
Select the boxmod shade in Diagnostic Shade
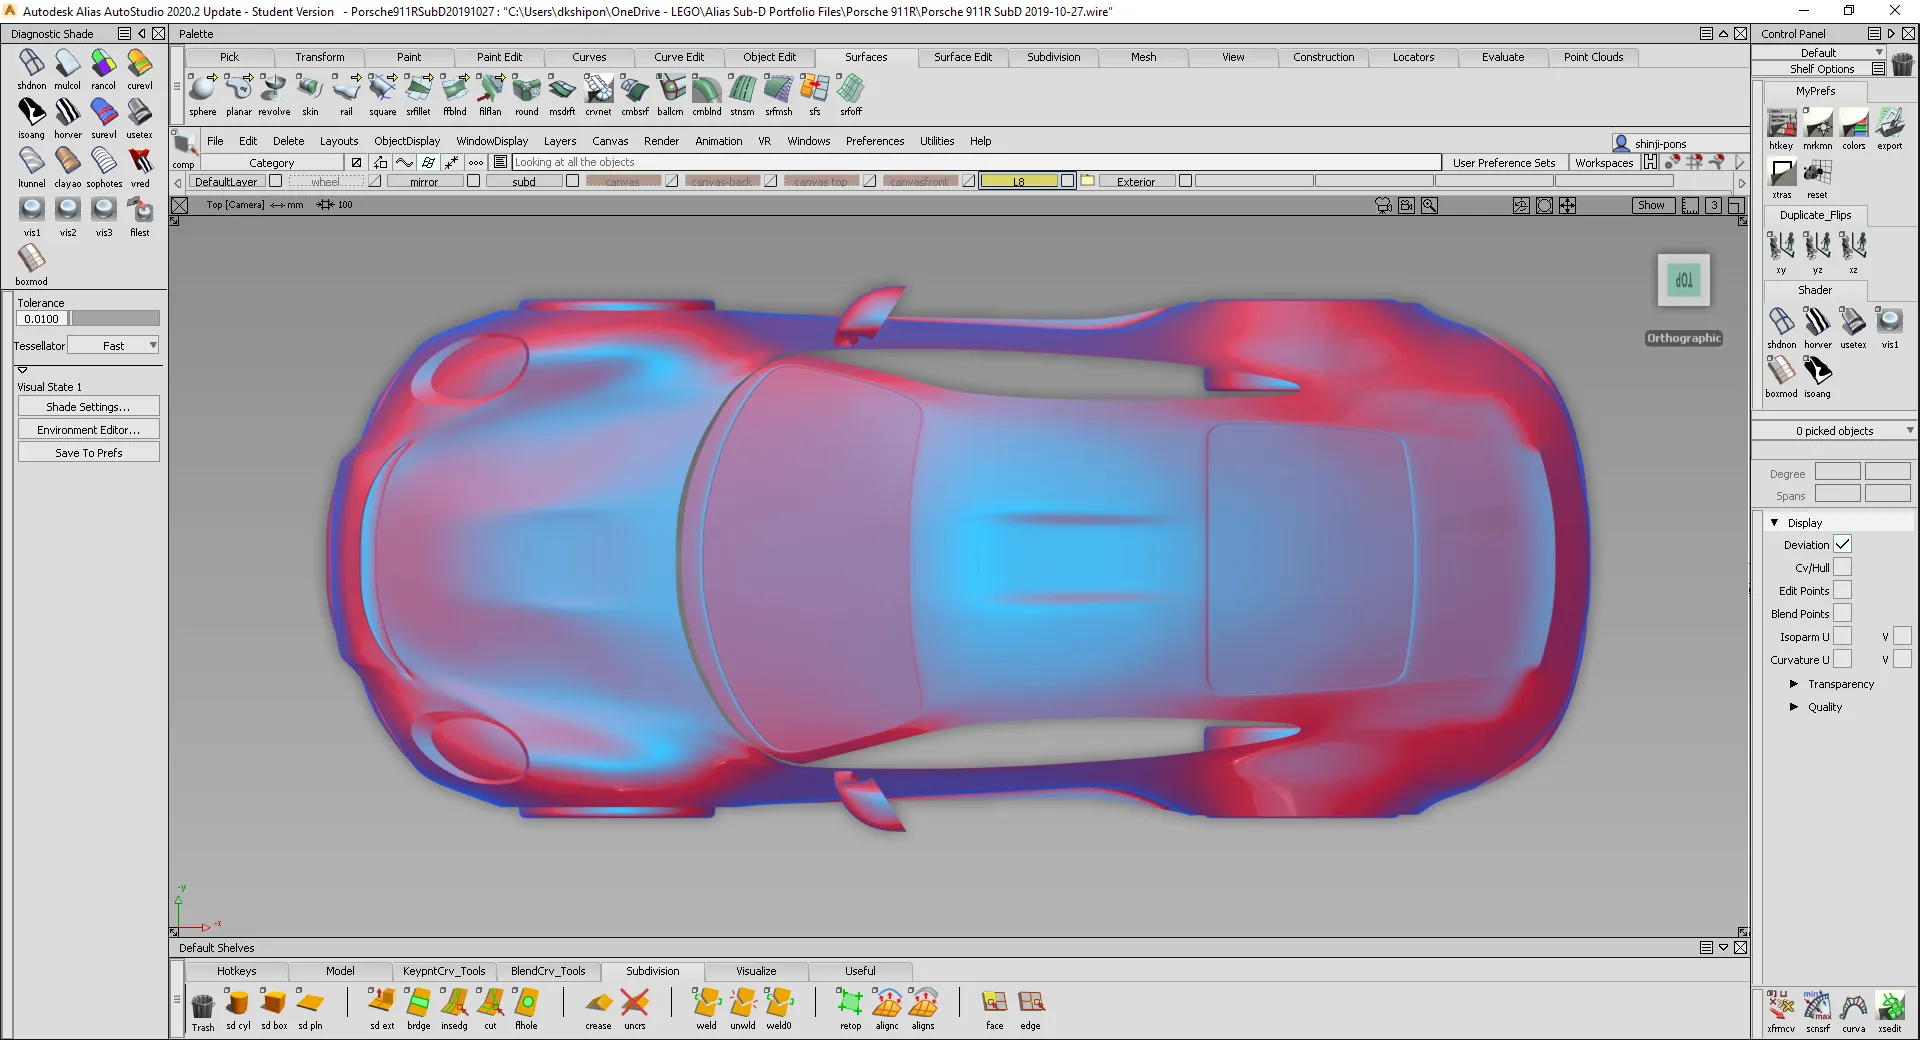click(x=32, y=258)
